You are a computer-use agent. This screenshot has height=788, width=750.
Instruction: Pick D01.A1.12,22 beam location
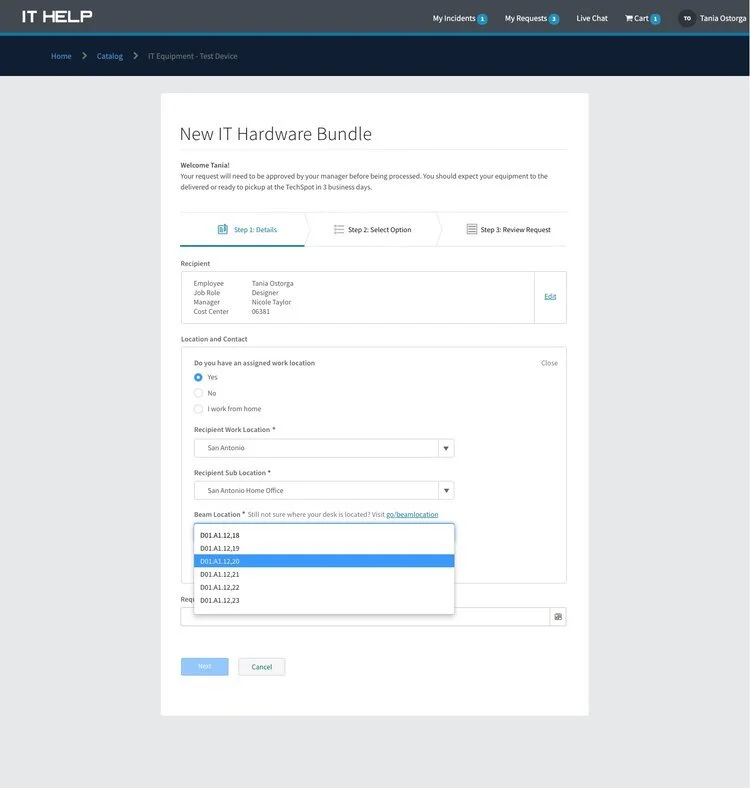324,587
